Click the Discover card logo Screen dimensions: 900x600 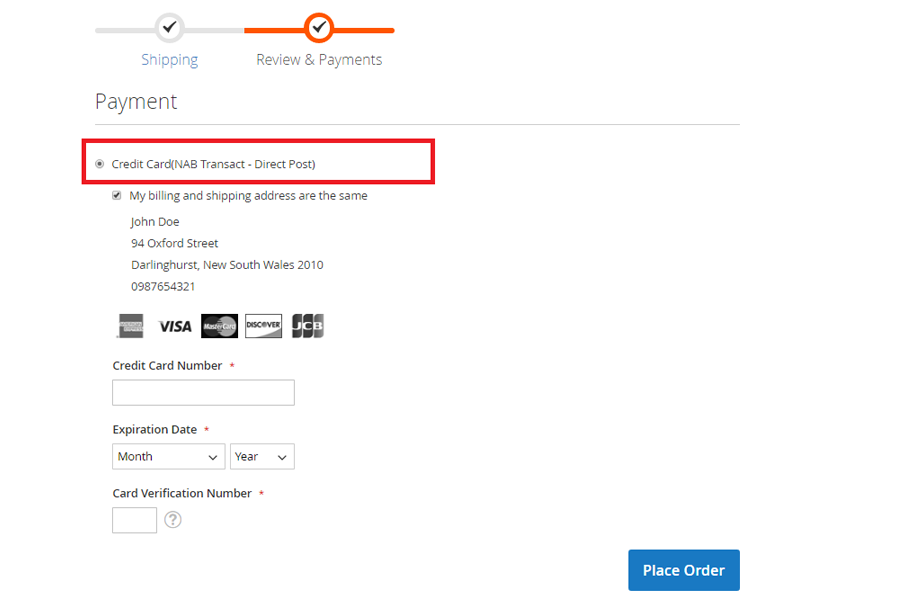tap(263, 326)
